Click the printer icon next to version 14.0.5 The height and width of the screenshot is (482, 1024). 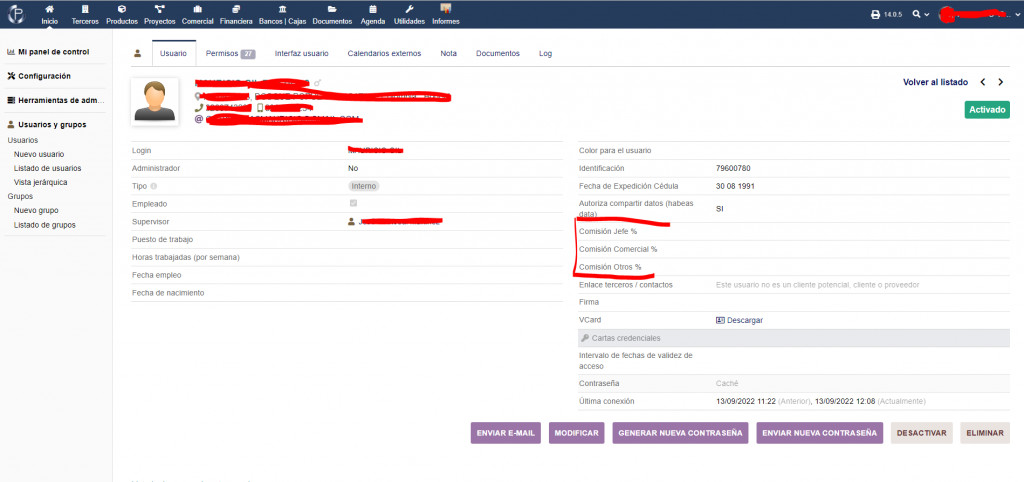[875, 14]
